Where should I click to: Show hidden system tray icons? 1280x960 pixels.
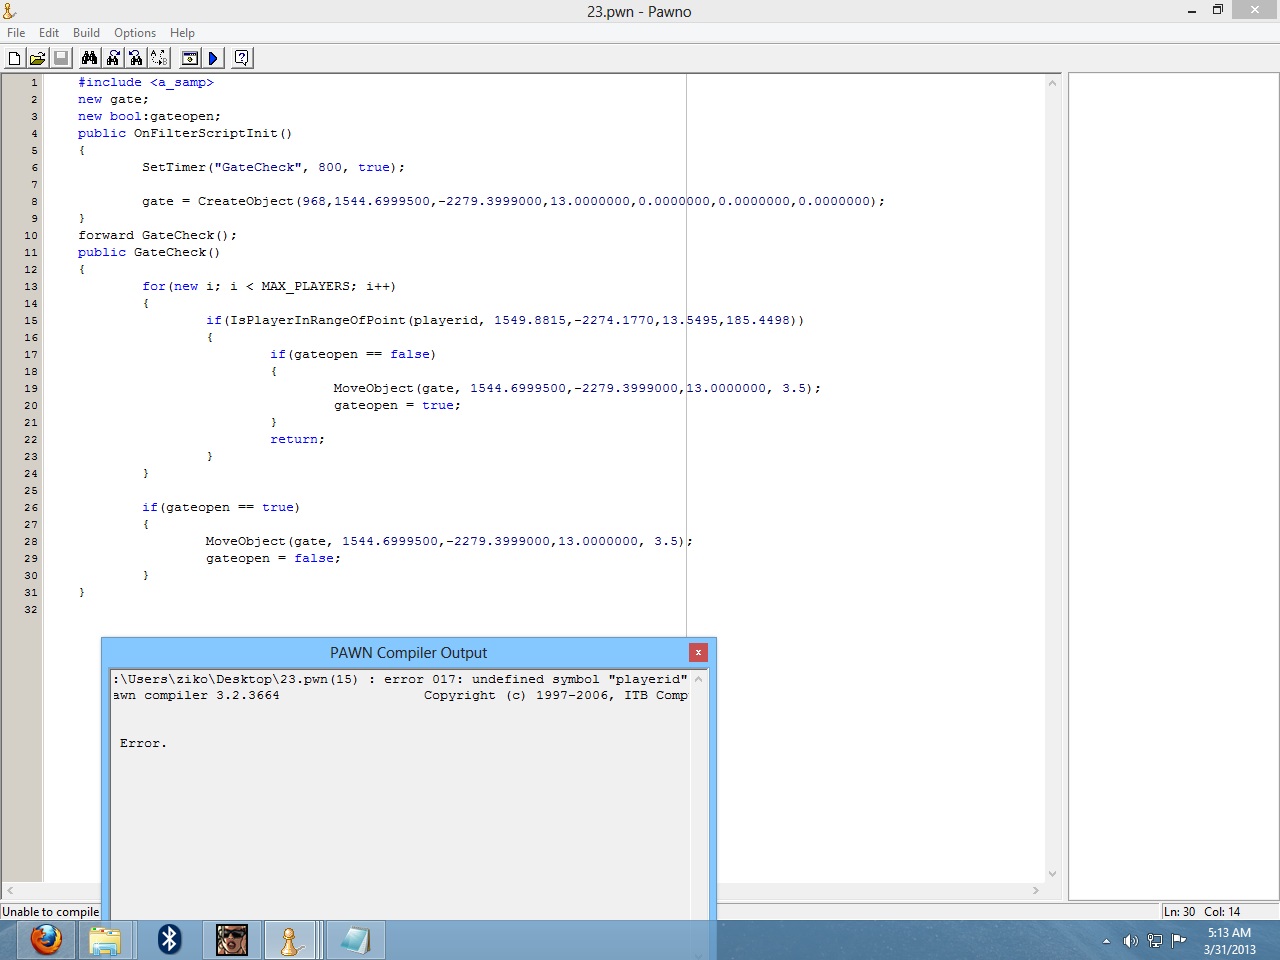tap(1106, 941)
